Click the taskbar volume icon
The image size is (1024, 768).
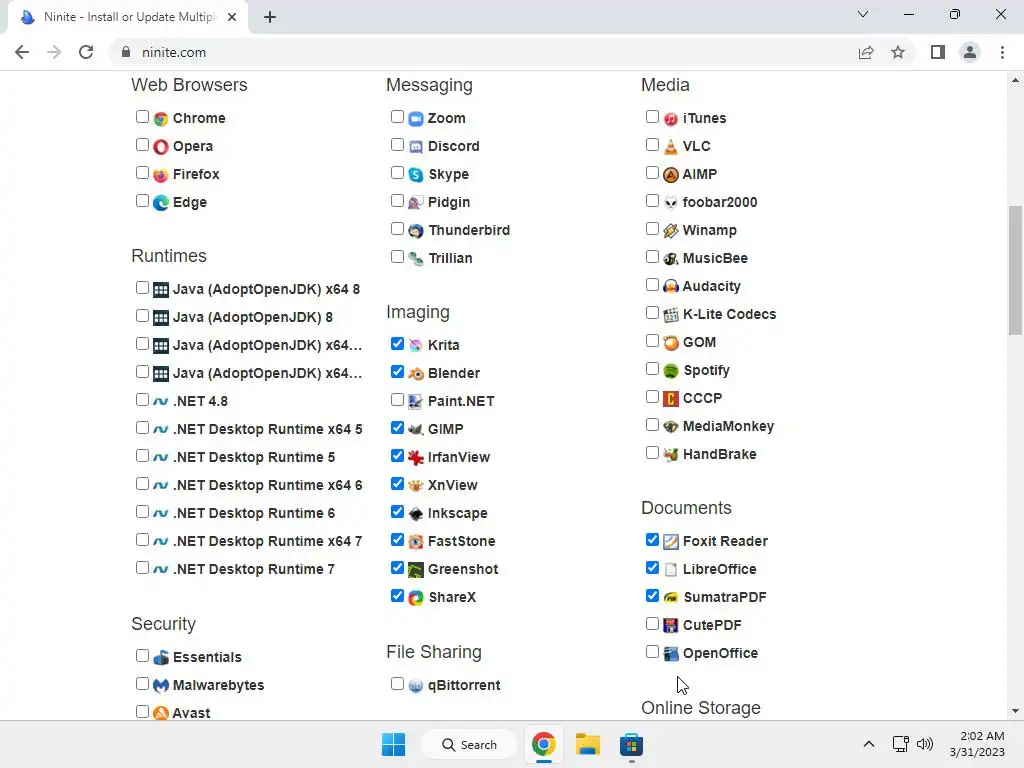pyautogui.click(x=925, y=744)
